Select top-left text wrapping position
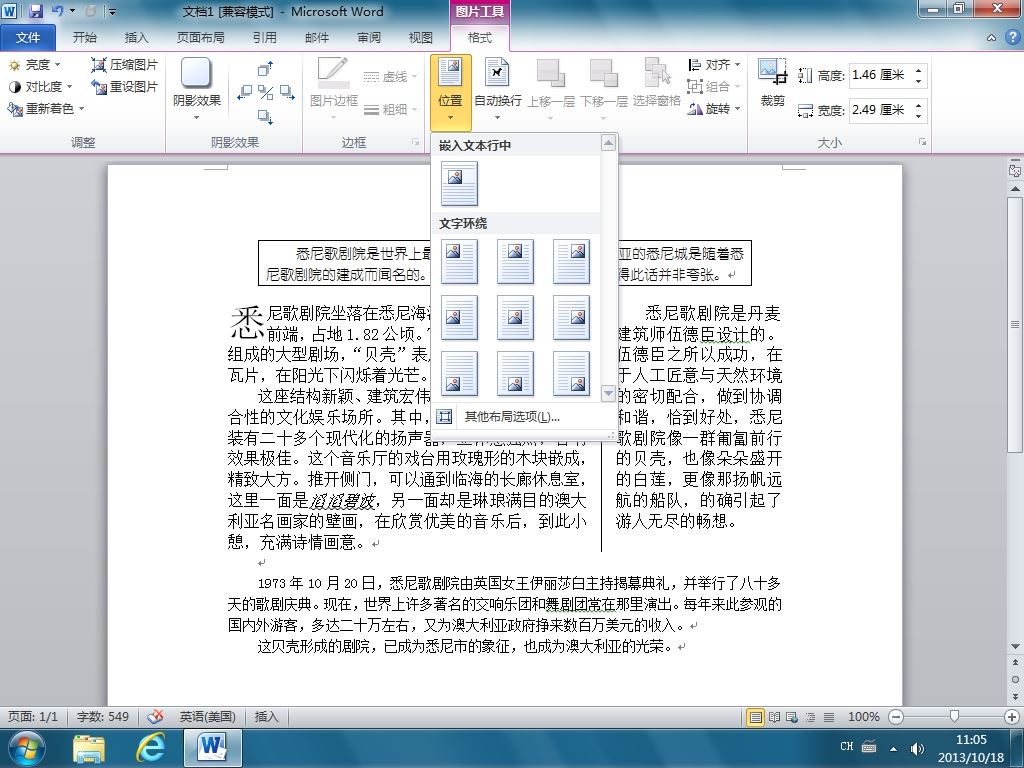 (x=459, y=261)
